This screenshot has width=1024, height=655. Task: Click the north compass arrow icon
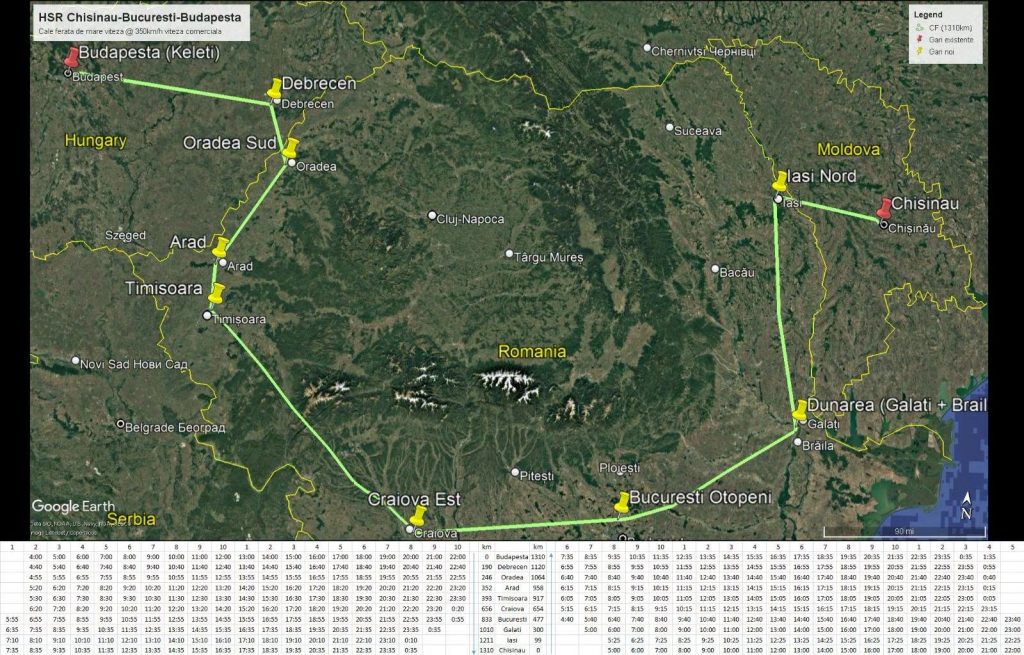(x=966, y=507)
